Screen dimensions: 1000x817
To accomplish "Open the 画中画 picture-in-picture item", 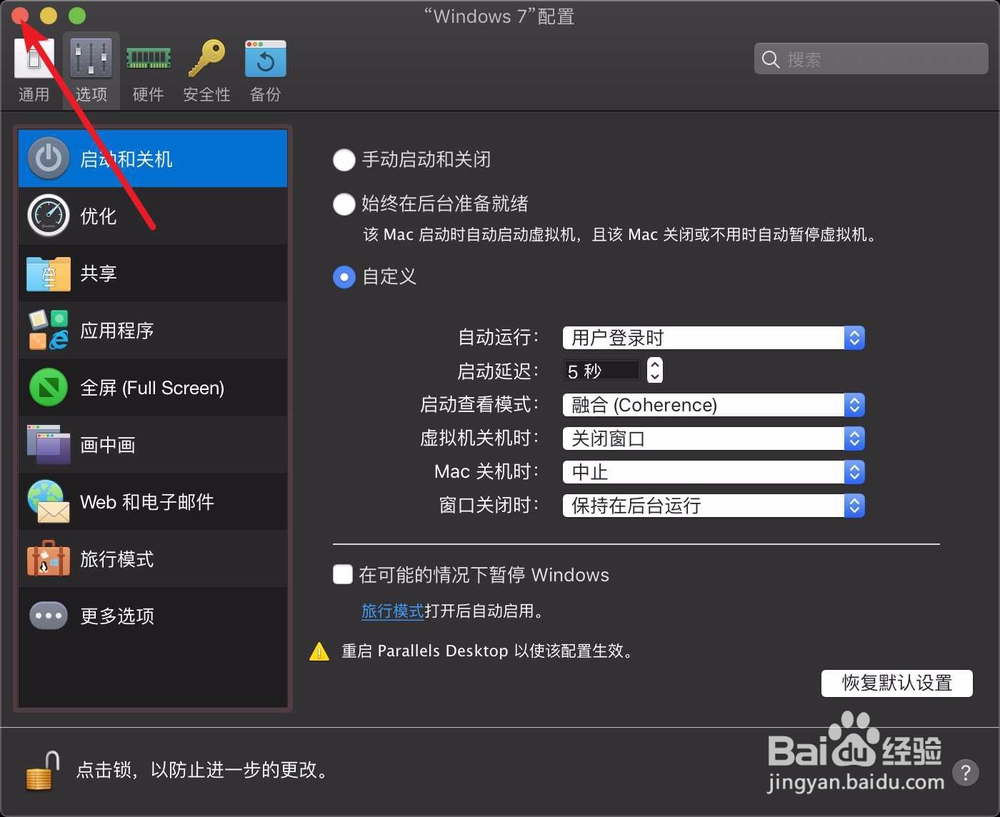I will pos(152,445).
